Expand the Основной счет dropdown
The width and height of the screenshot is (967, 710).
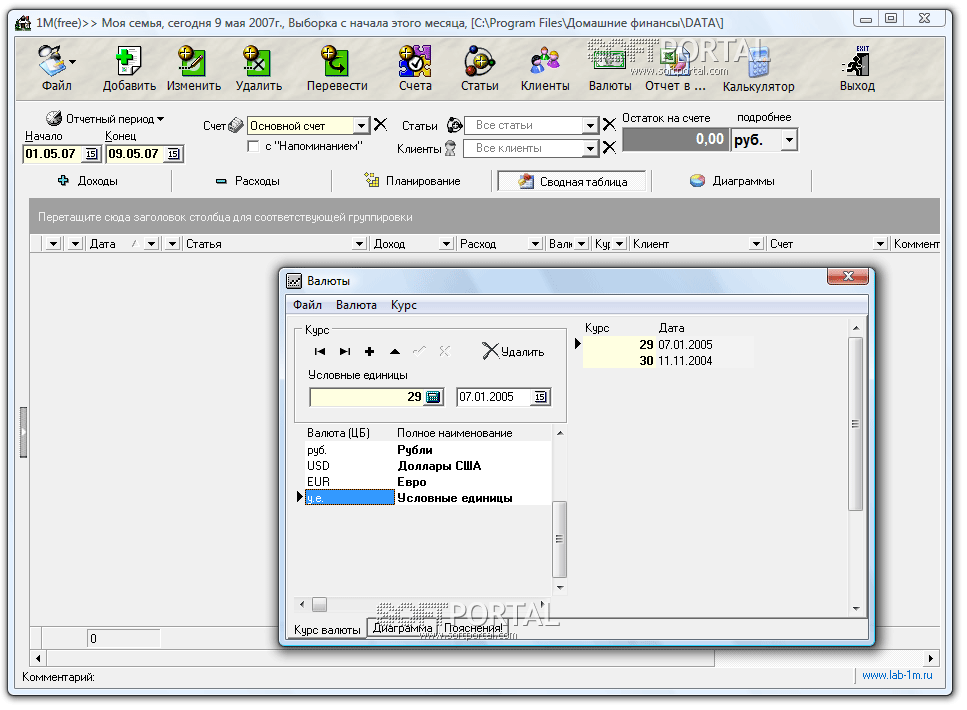tap(362, 125)
